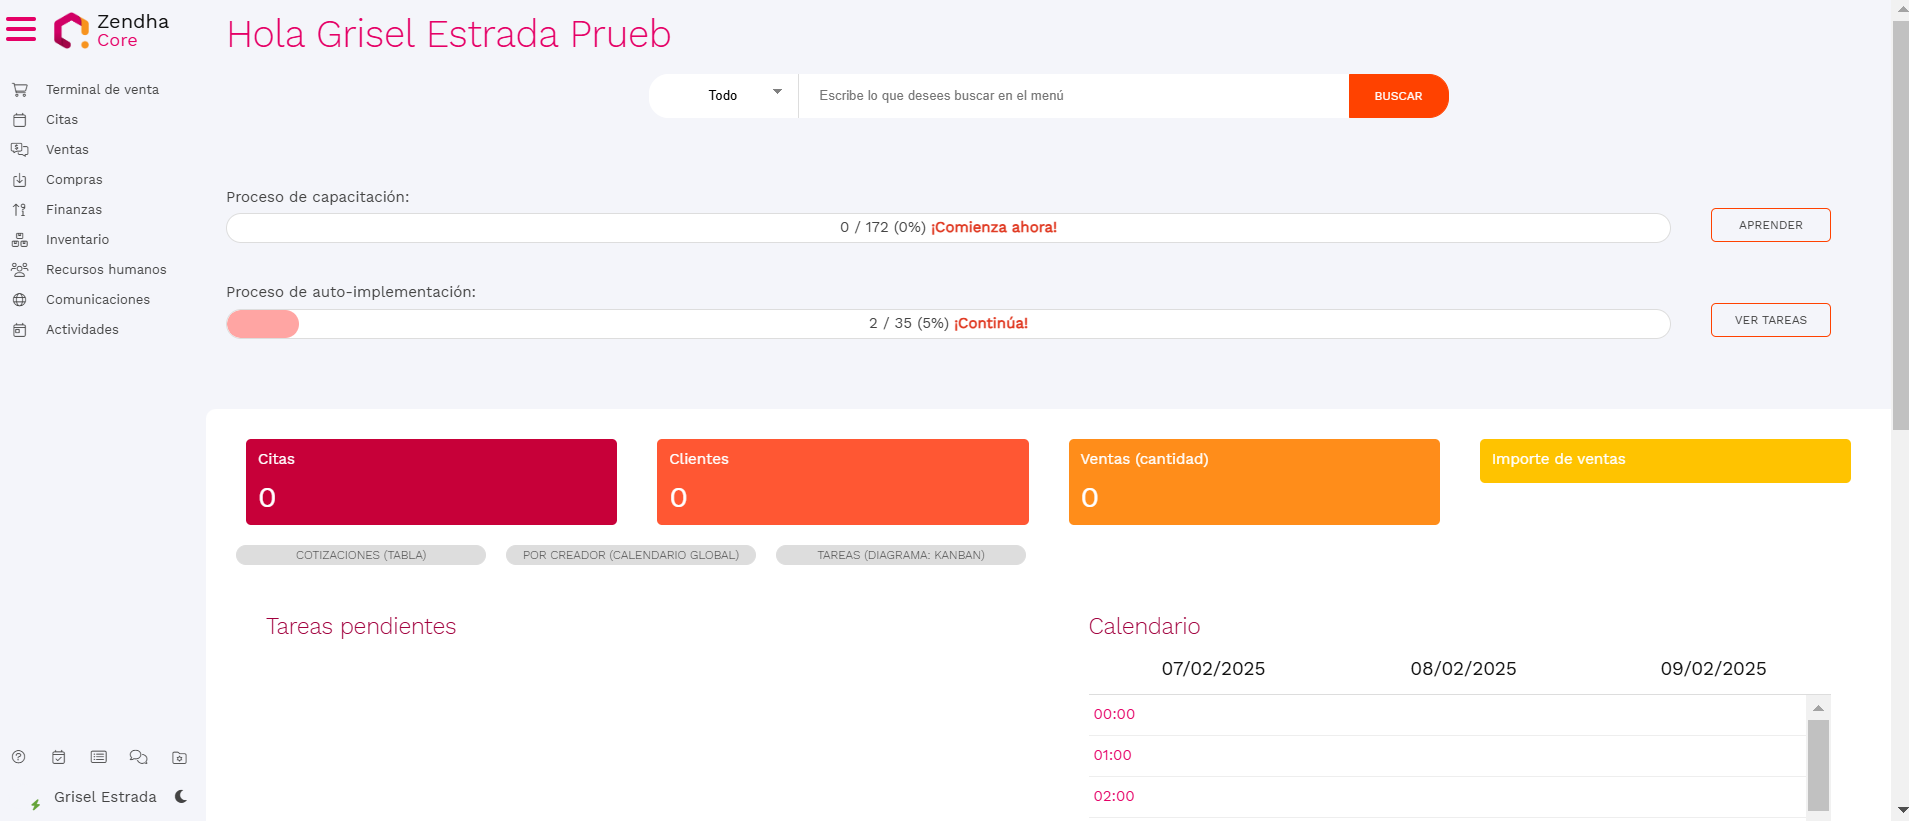Select the Cotizaciones (Tabla) chip

(x=361, y=555)
